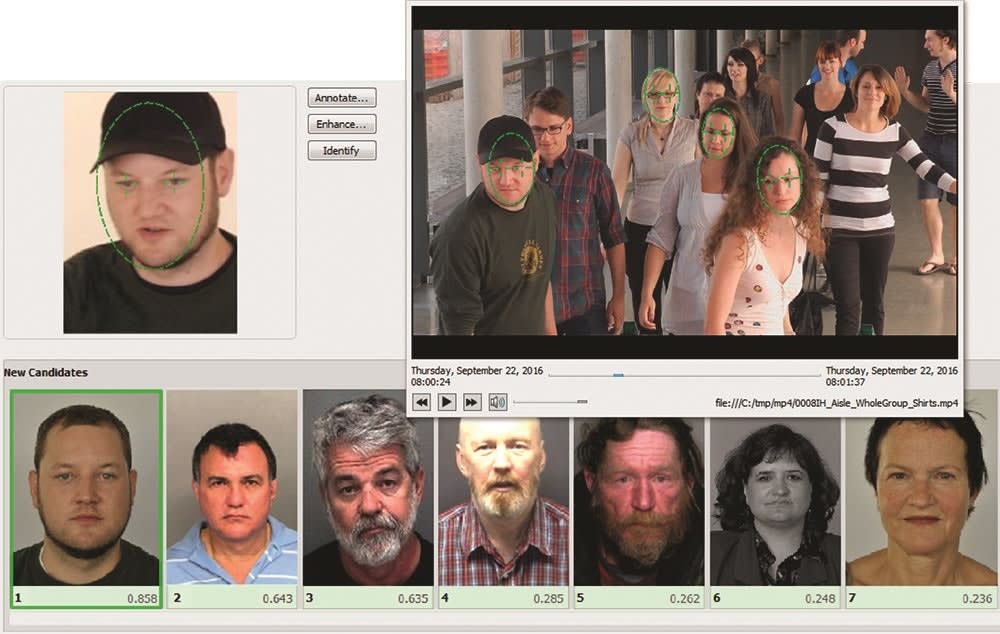Select candidate 2 thumbnail scored 0.643
1000x634 pixels.
(x=232, y=488)
